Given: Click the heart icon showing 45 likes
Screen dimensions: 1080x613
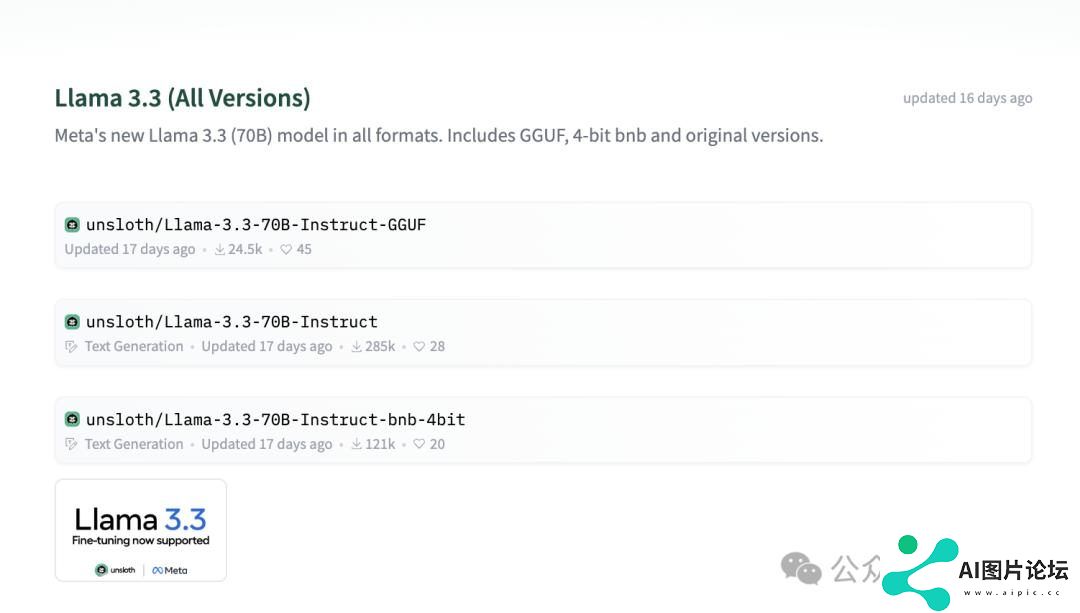Looking at the screenshot, I should [286, 249].
